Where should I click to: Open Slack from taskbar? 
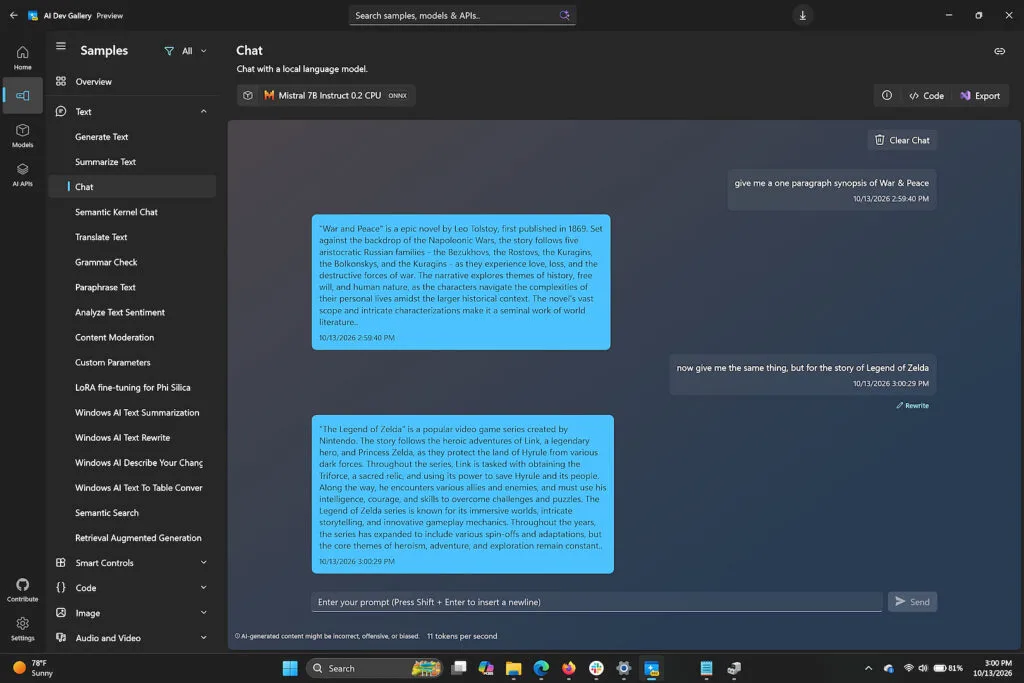point(596,668)
